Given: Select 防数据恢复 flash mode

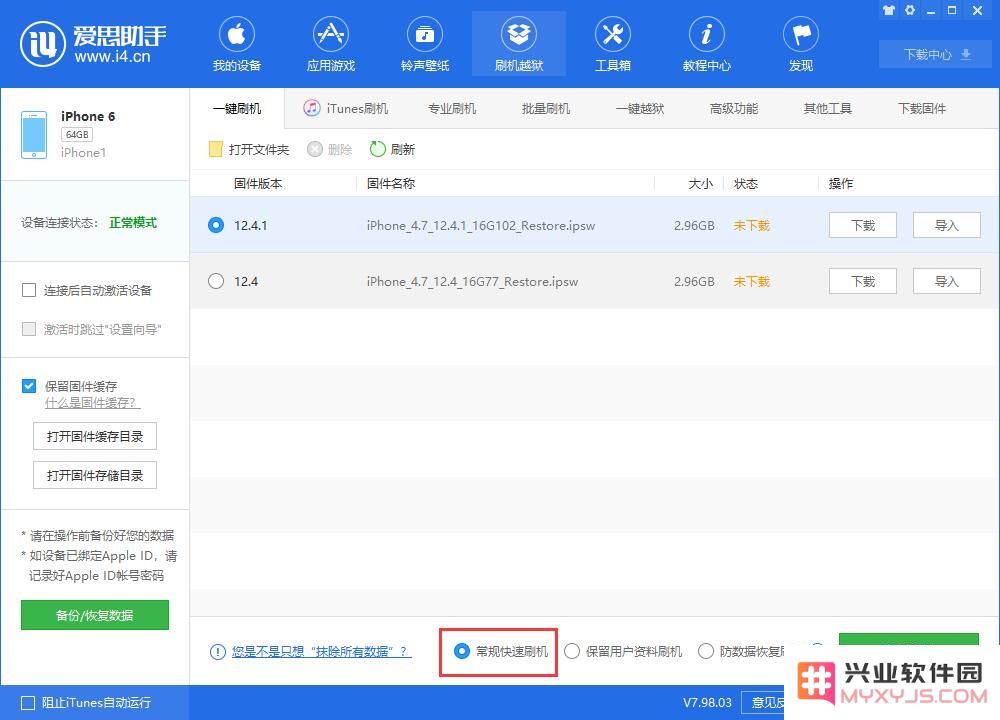Looking at the screenshot, I should pyautogui.click(x=706, y=651).
